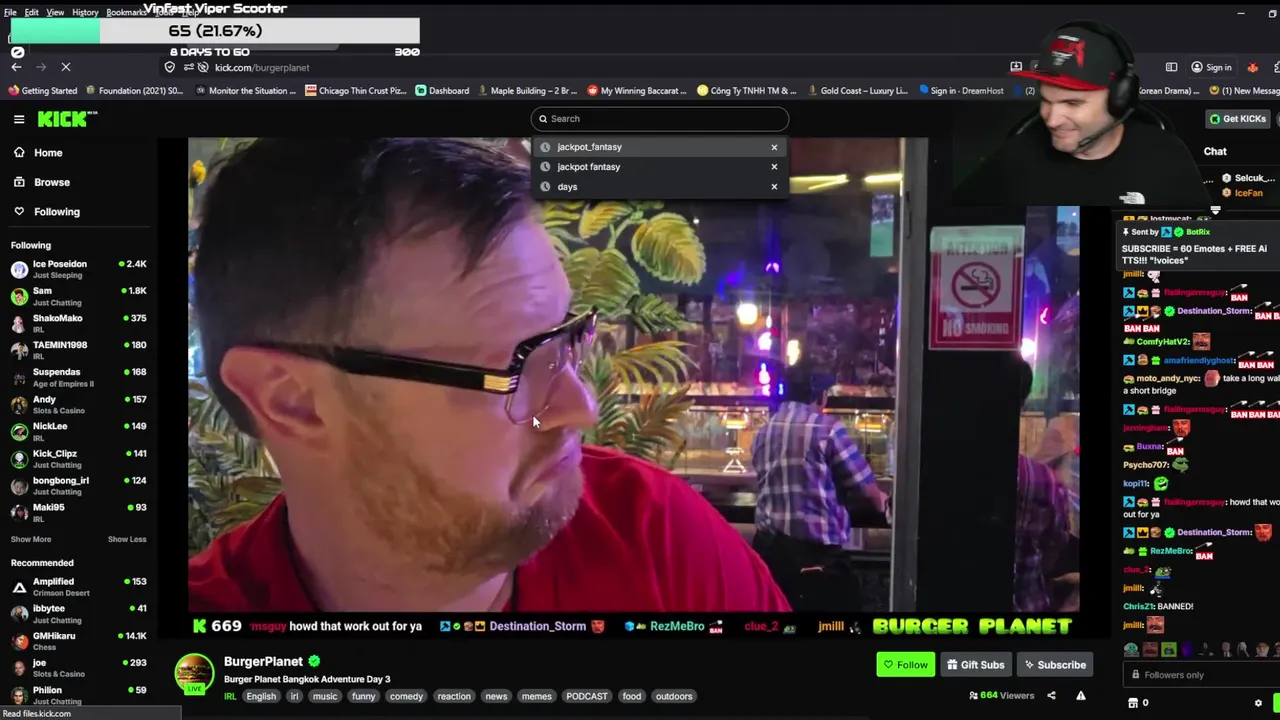This screenshot has height=720, width=1280.
Task: Open Sam's Just Chatting channel
Action: (x=78, y=296)
